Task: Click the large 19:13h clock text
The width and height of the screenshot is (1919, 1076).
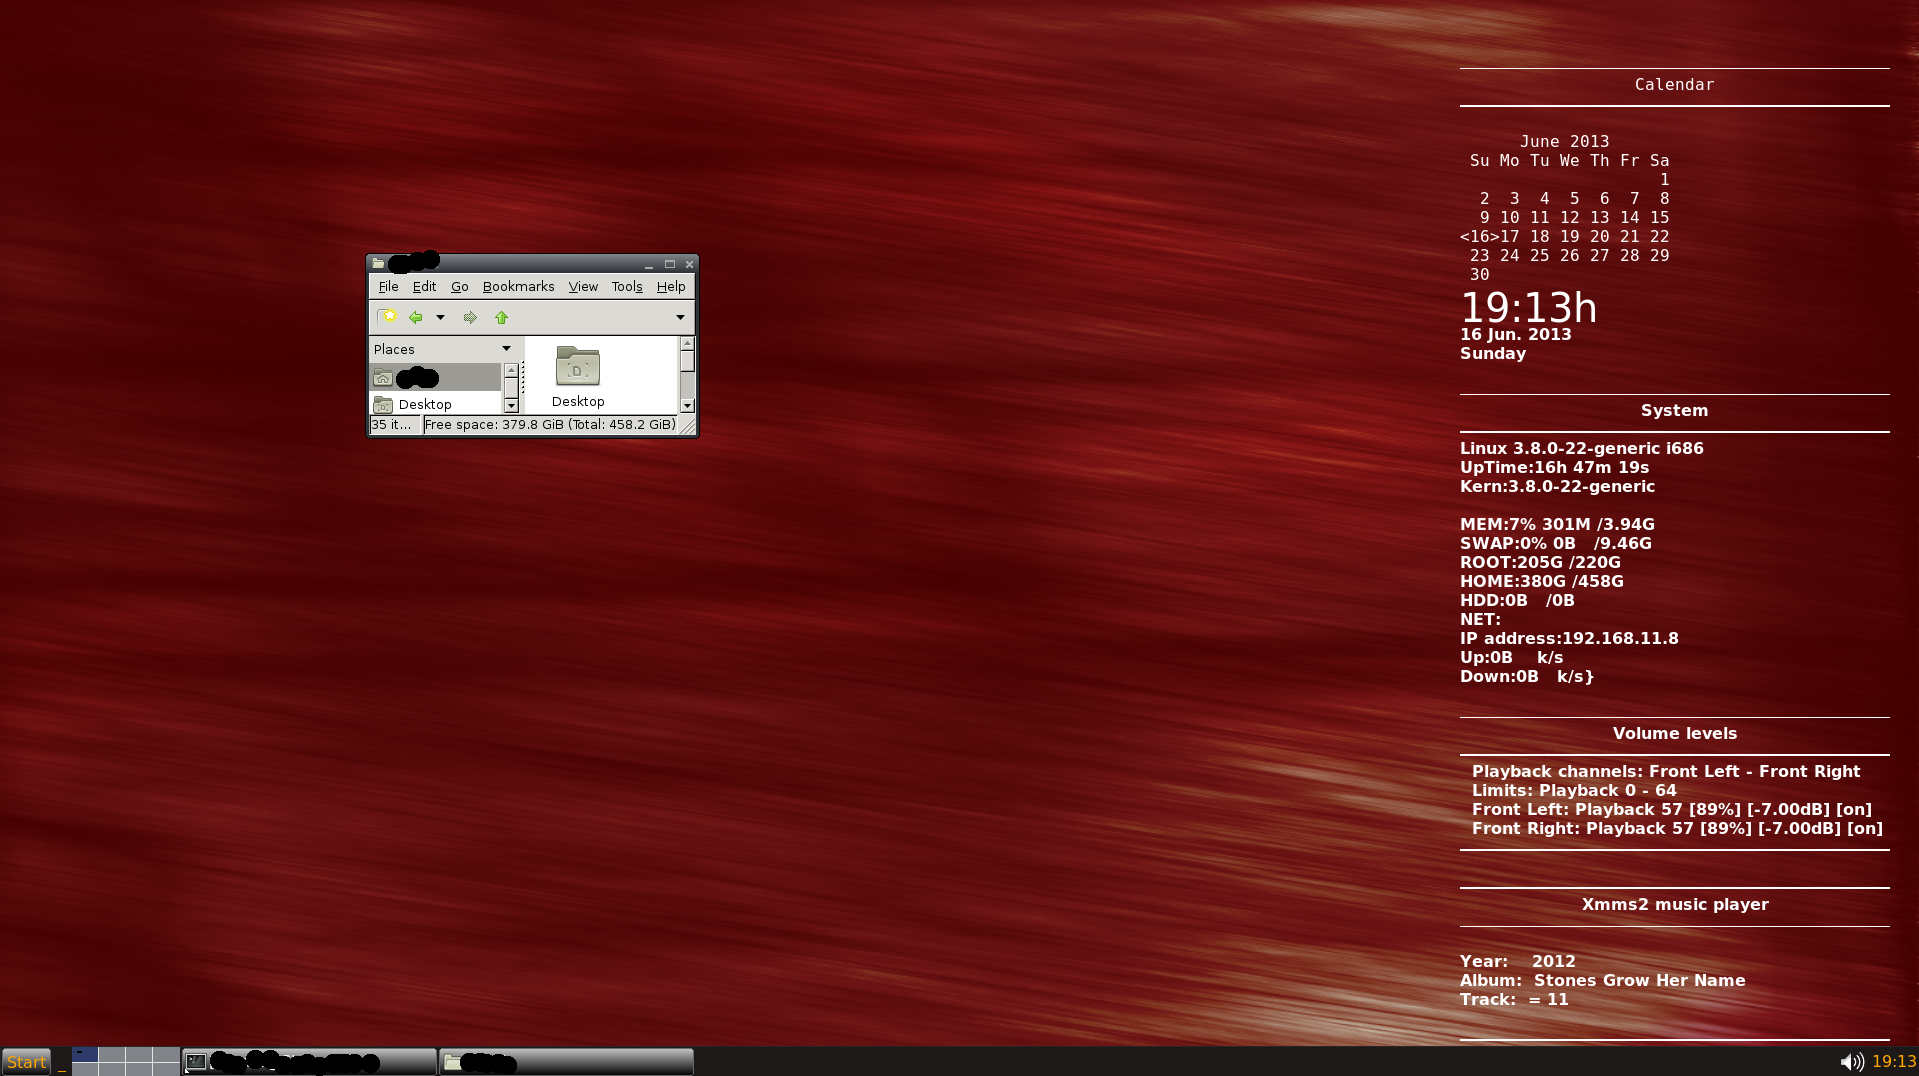Action: click(x=1528, y=308)
